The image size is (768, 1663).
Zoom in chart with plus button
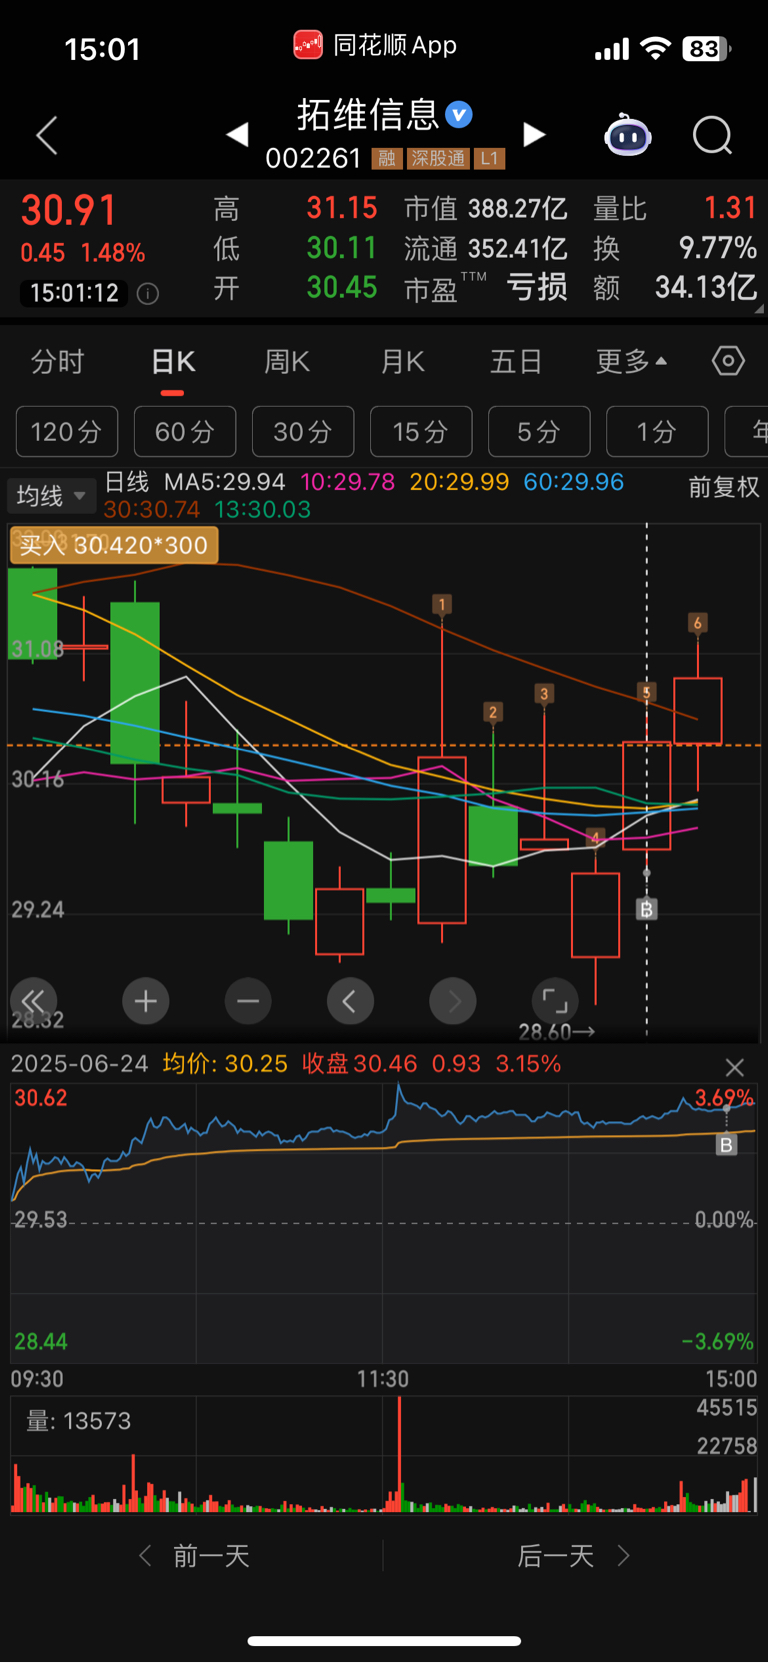[145, 1001]
